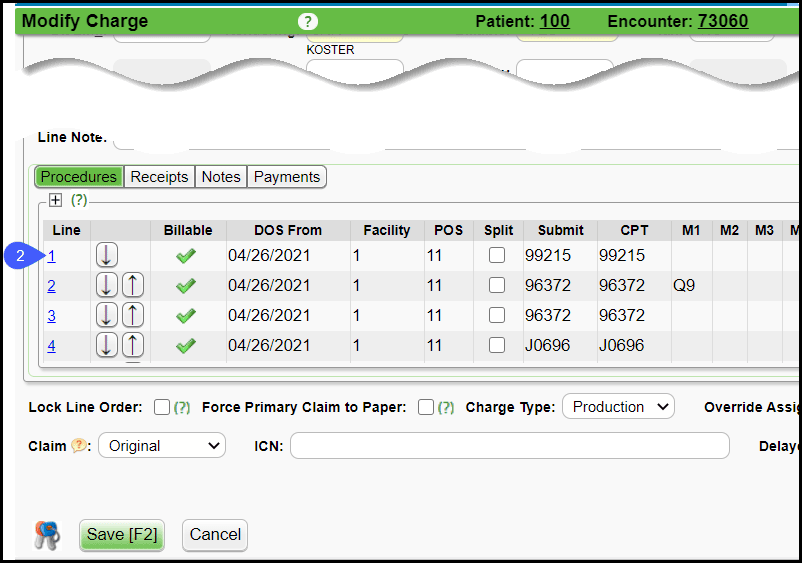This screenshot has height=563, width=802.
Task: Open the Charge Type dropdown
Action: pyautogui.click(x=618, y=407)
